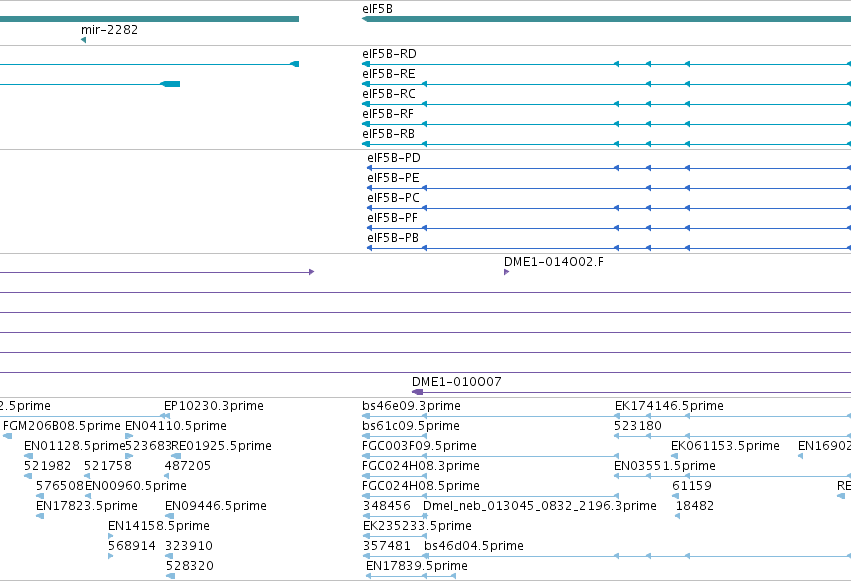851x581 pixels.
Task: Click the 568914 feature label
Action: point(132,546)
